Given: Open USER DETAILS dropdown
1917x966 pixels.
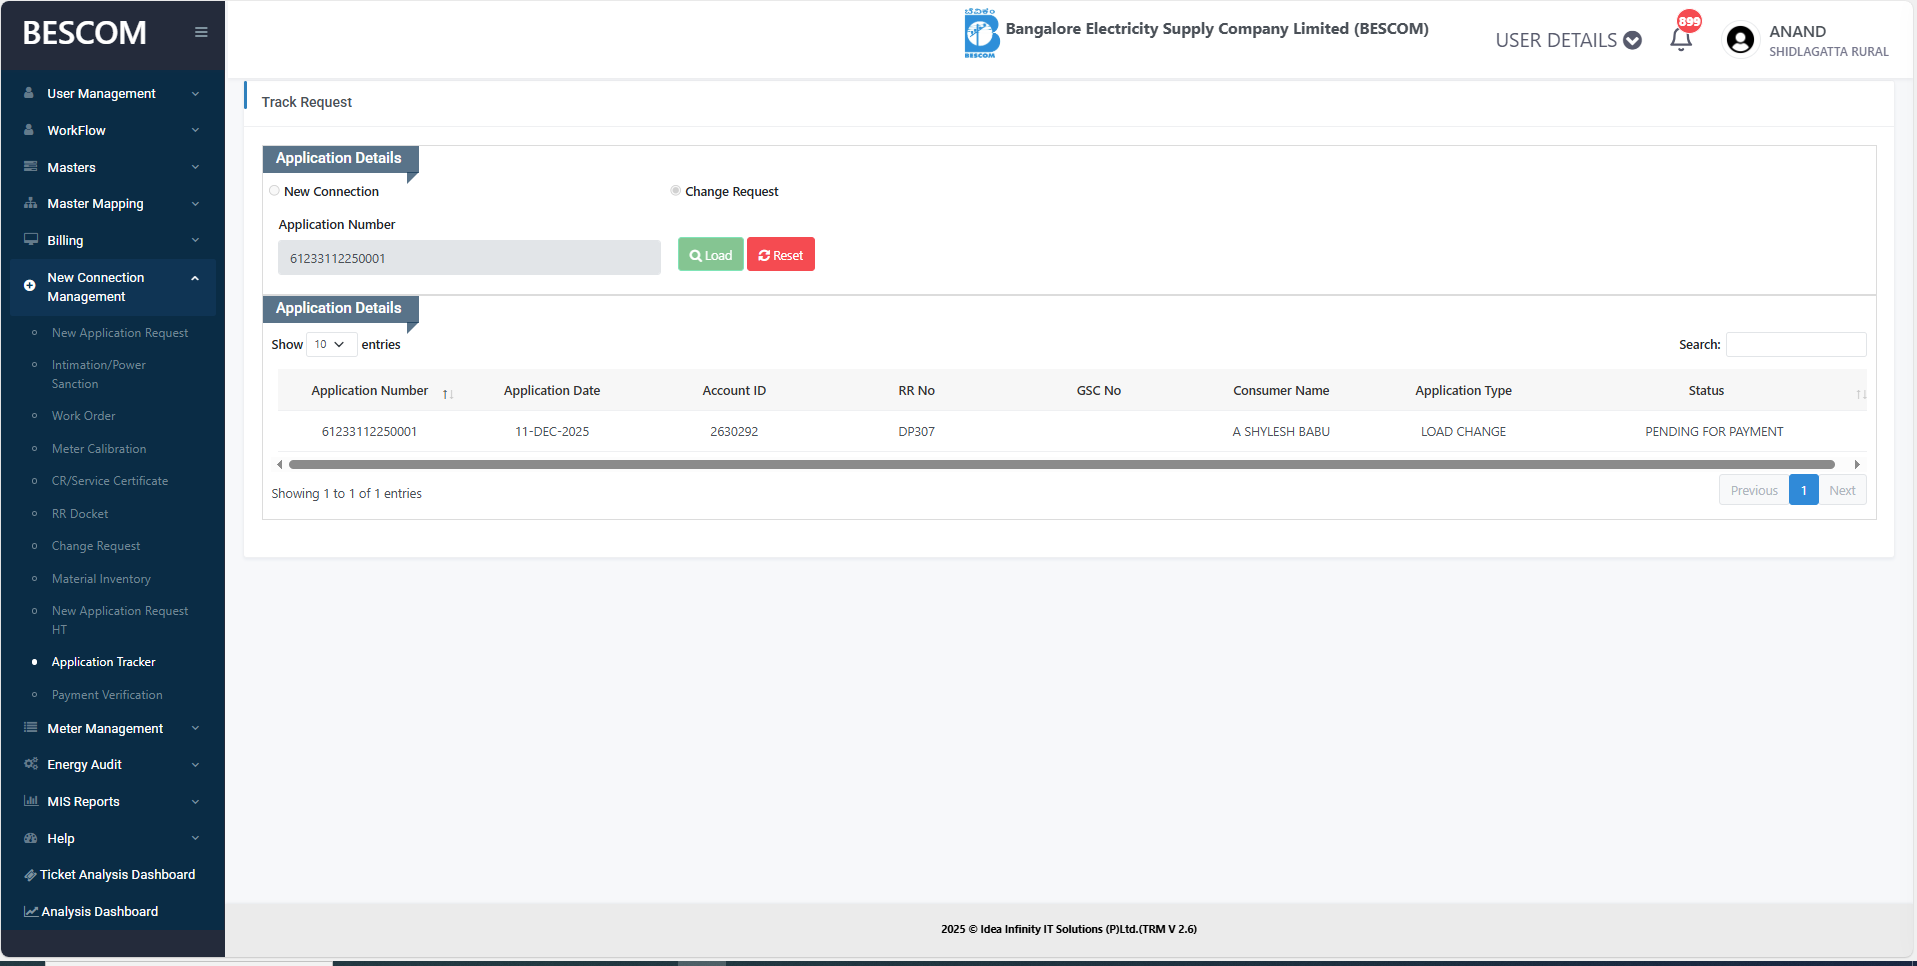Looking at the screenshot, I should 1568,40.
